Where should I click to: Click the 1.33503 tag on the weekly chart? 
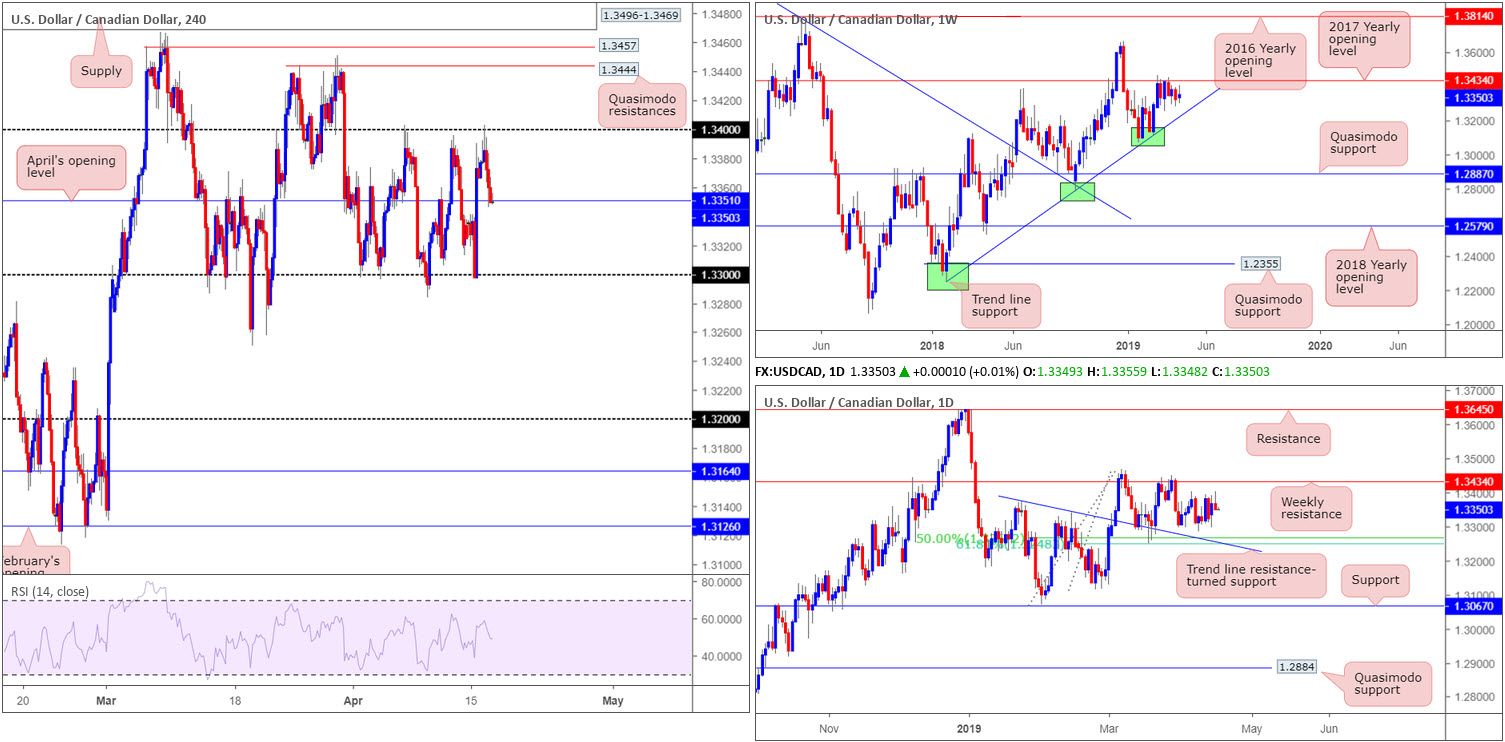1475,97
